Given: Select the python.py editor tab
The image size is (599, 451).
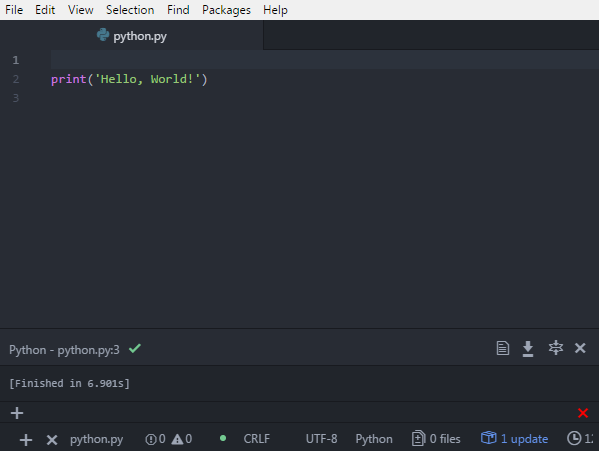Looking at the screenshot, I should tap(131, 36).
